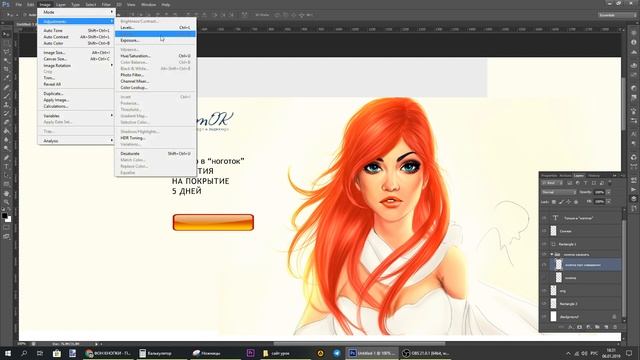Select the Brush tool in the toolbar
640x360 pixels.
click(6, 96)
